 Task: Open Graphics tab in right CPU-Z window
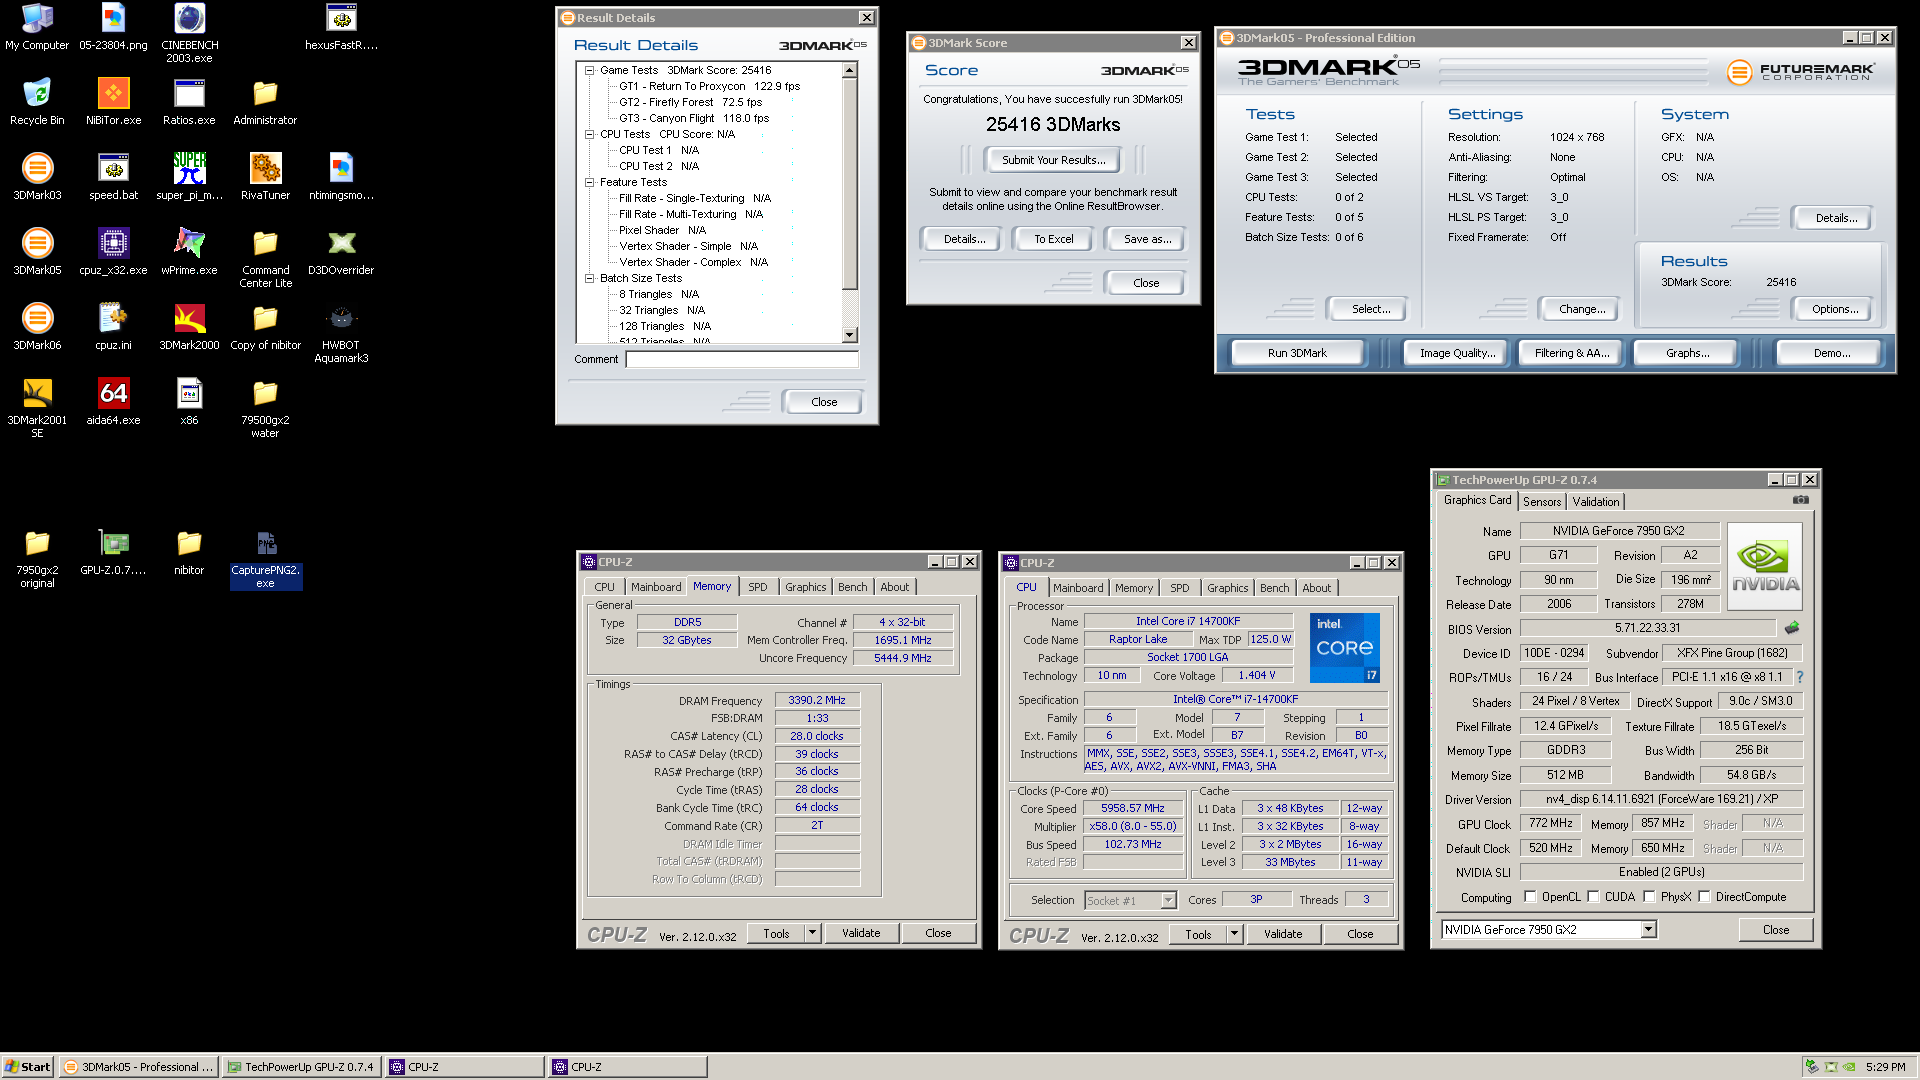[1227, 588]
